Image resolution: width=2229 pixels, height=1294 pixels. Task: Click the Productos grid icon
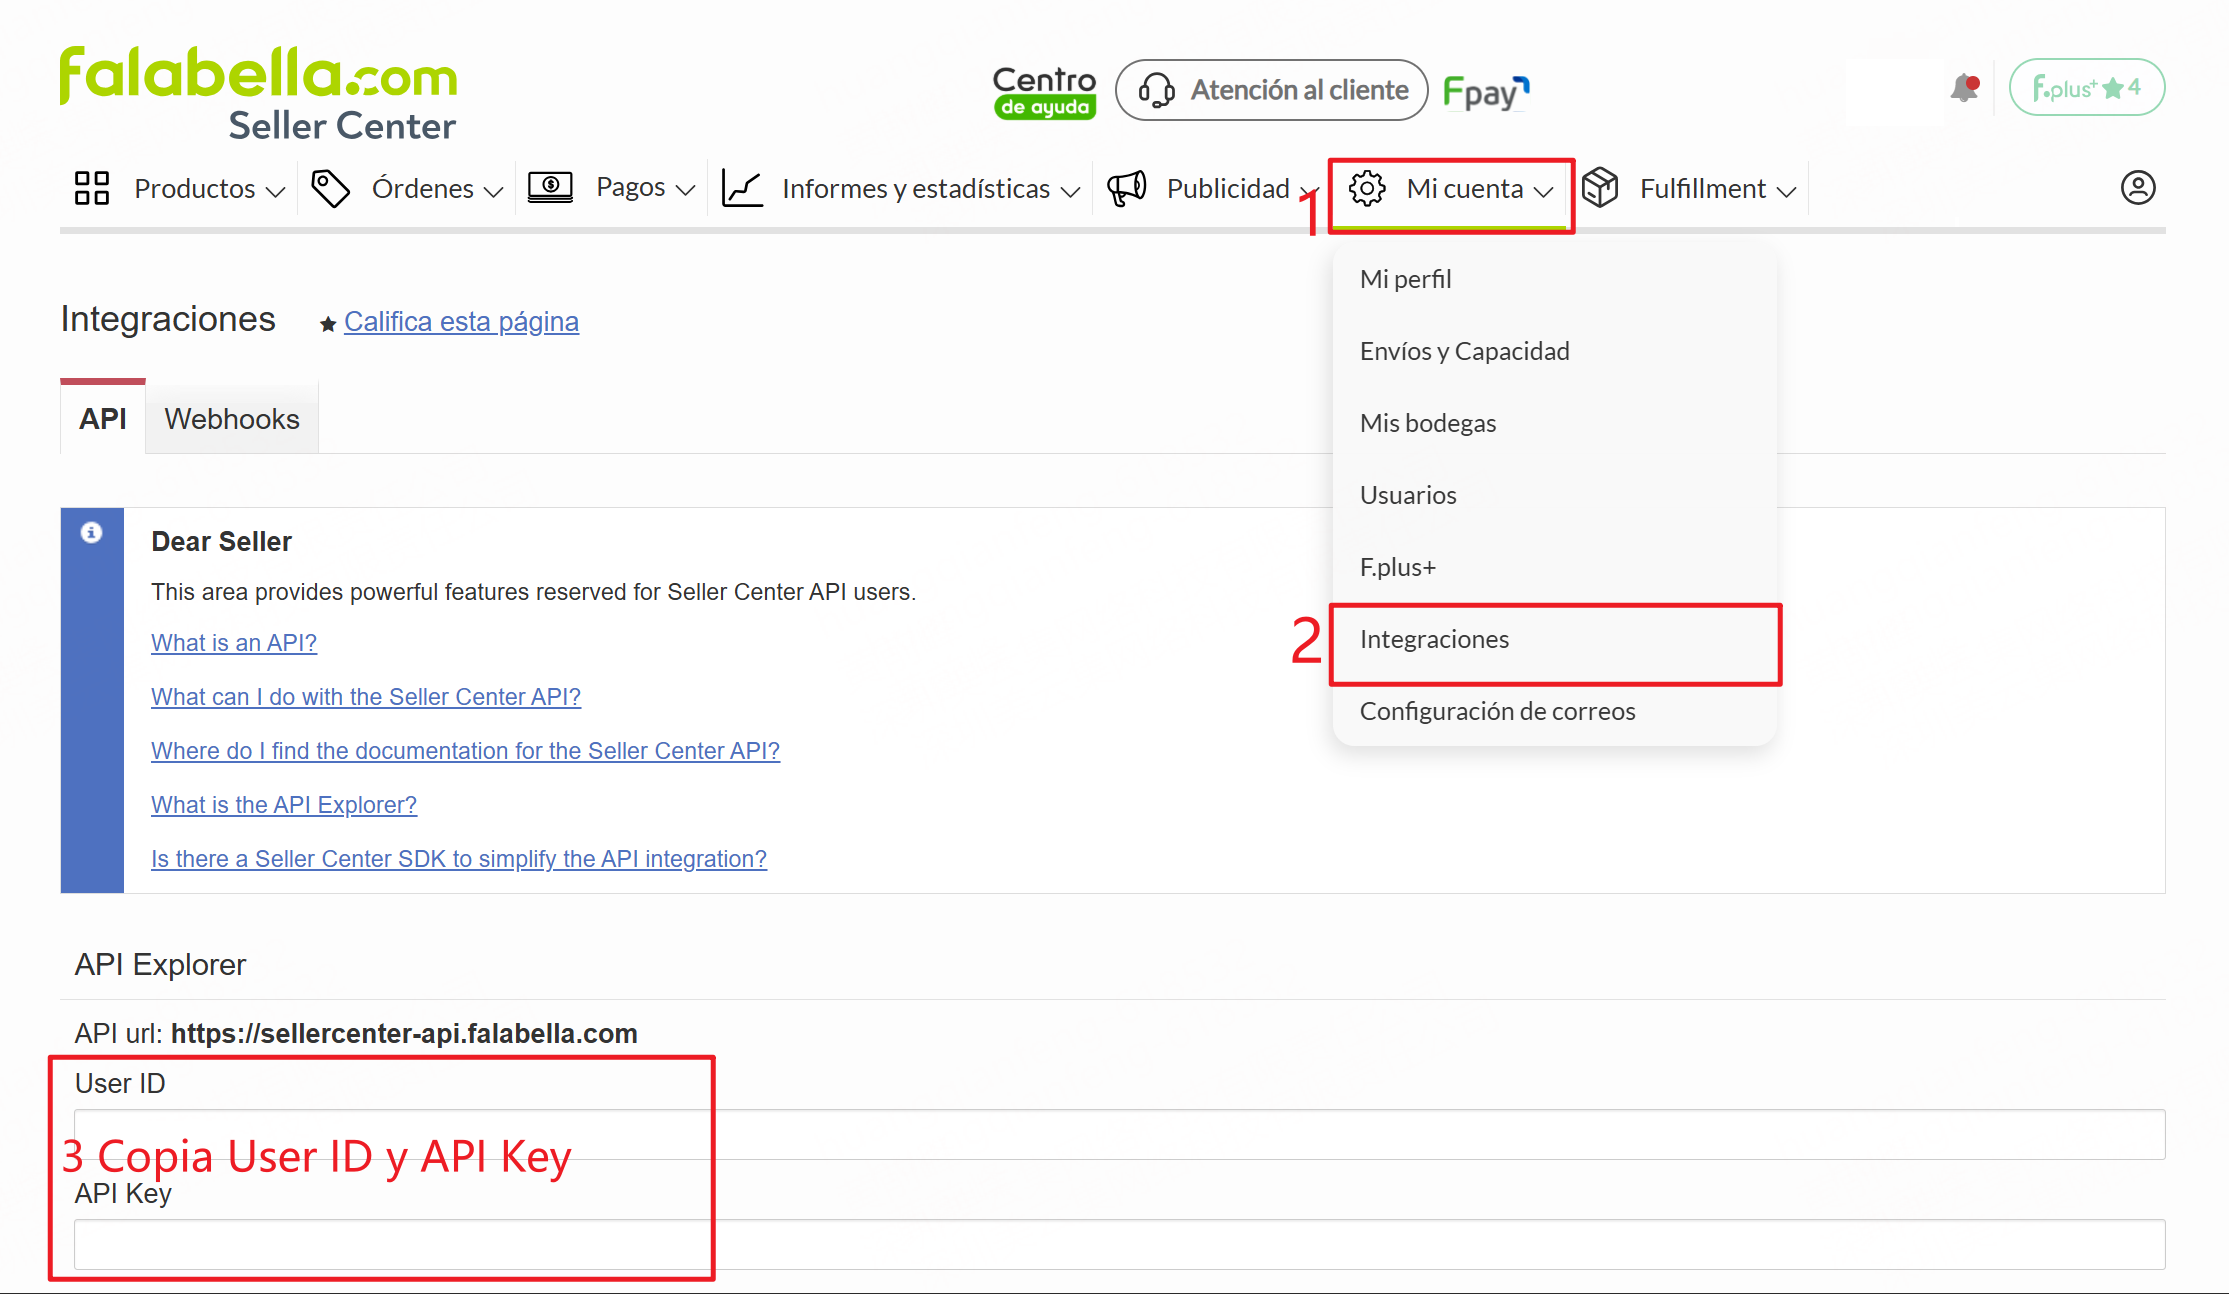91,188
